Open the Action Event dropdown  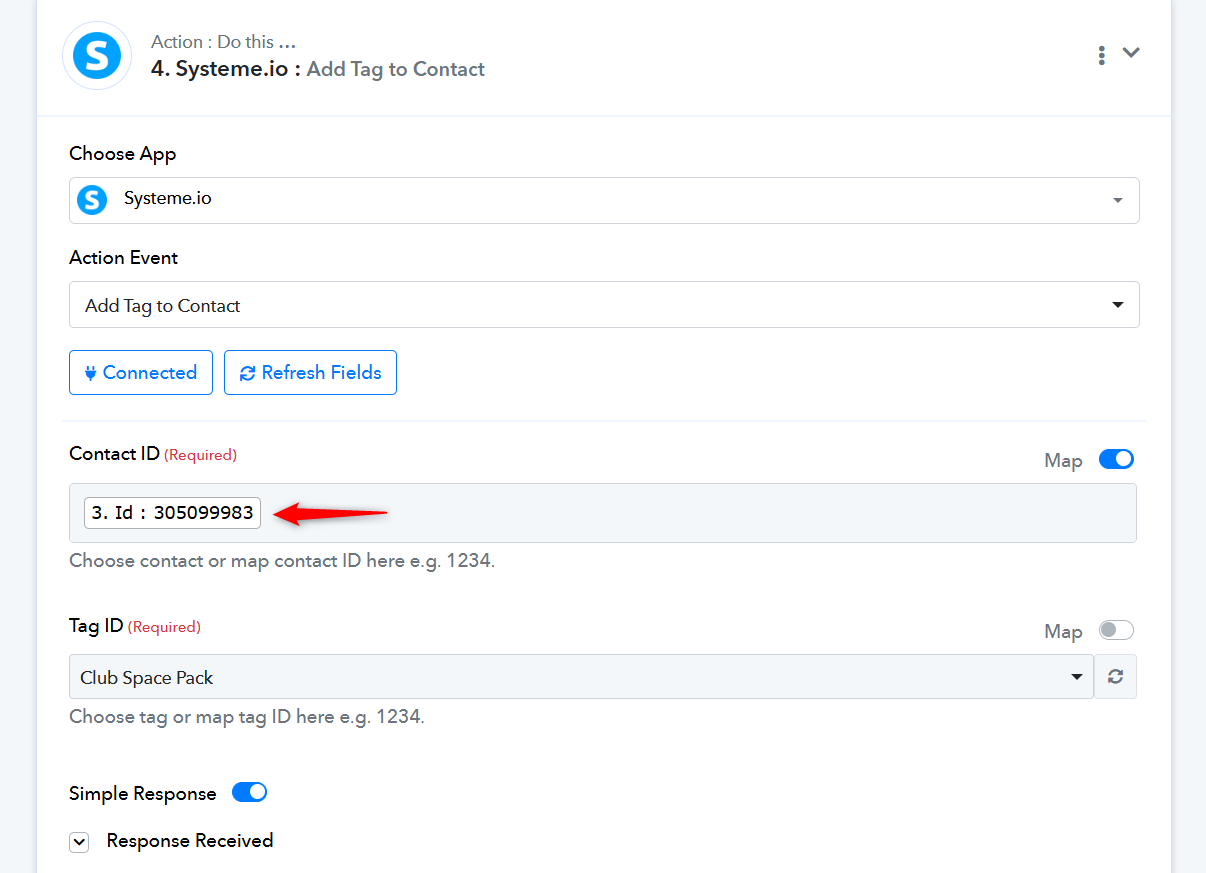point(604,305)
